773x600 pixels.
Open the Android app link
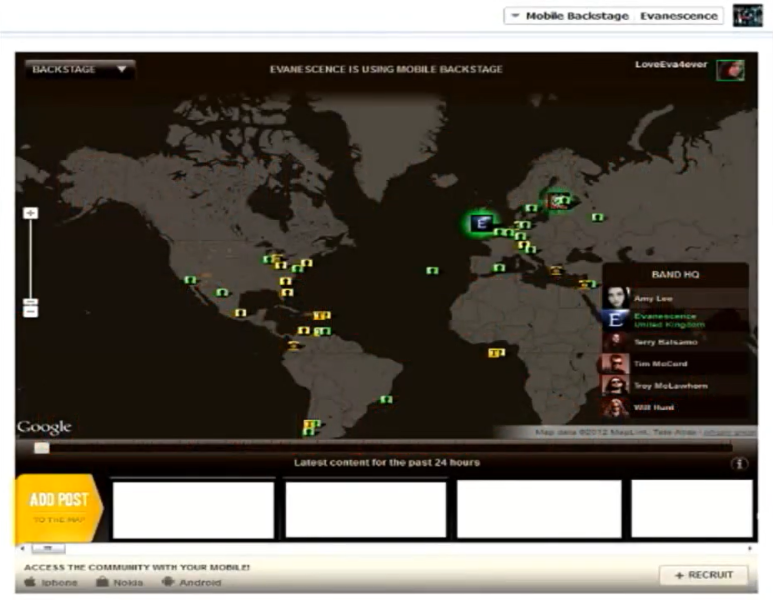[192, 582]
